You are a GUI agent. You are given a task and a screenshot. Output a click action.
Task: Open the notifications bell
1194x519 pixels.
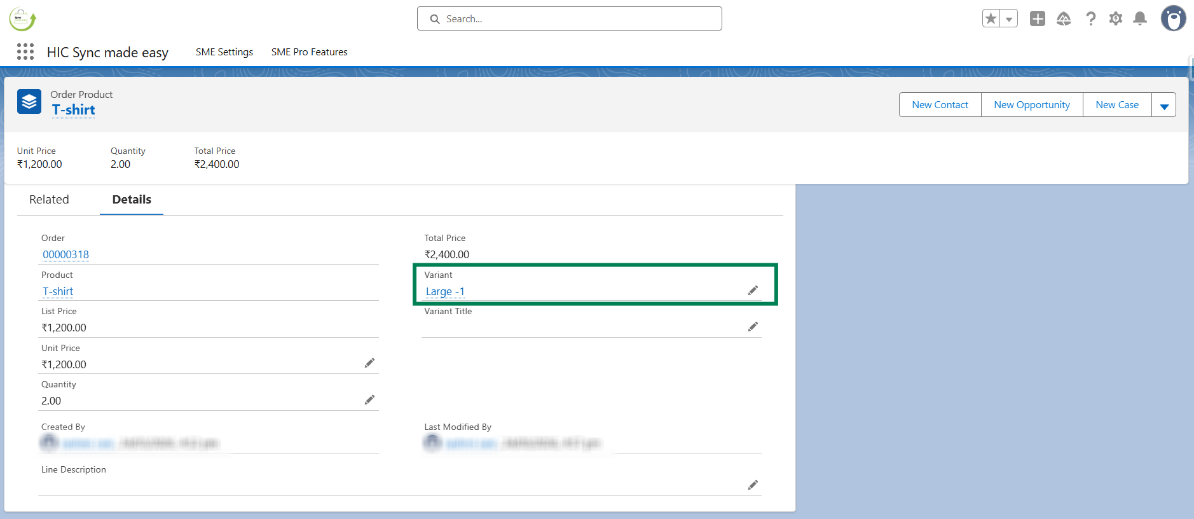click(1140, 19)
